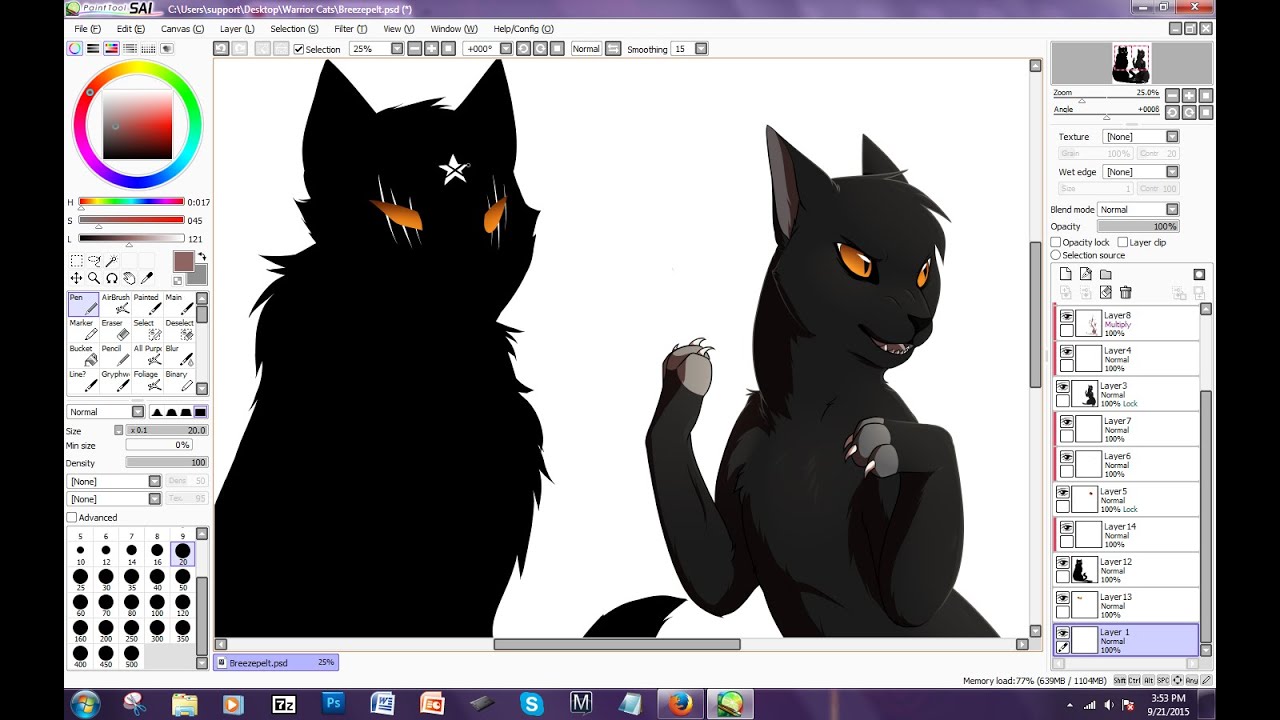Select the Bucket fill tool
This screenshot has height=720, width=1280.
coord(83,355)
